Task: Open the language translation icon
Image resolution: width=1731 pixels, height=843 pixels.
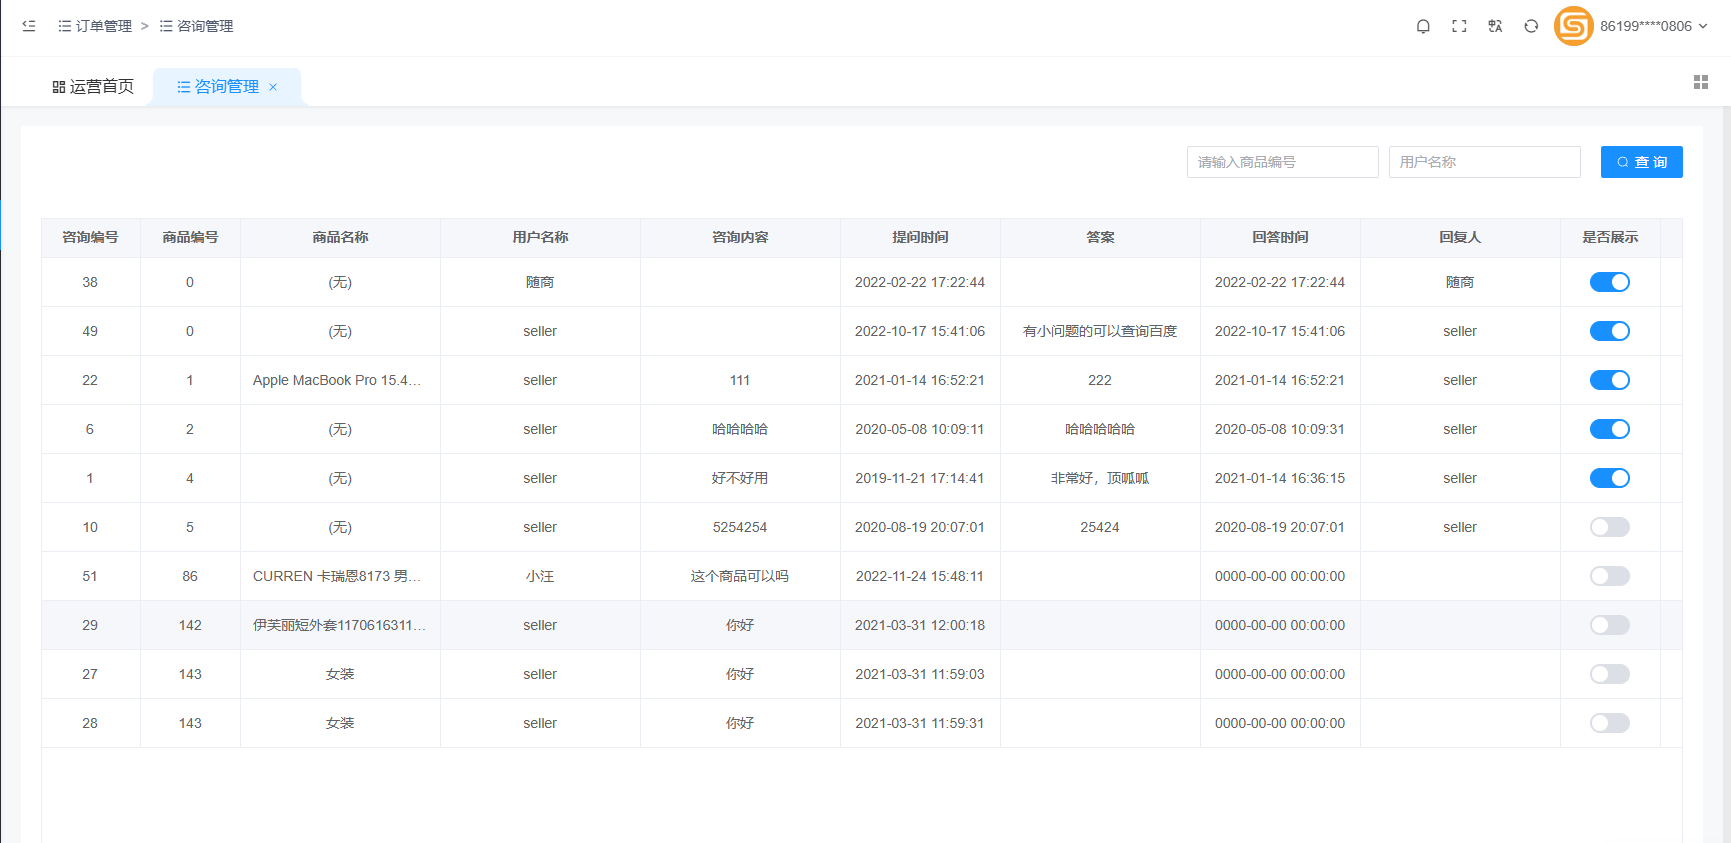Action: (1495, 26)
